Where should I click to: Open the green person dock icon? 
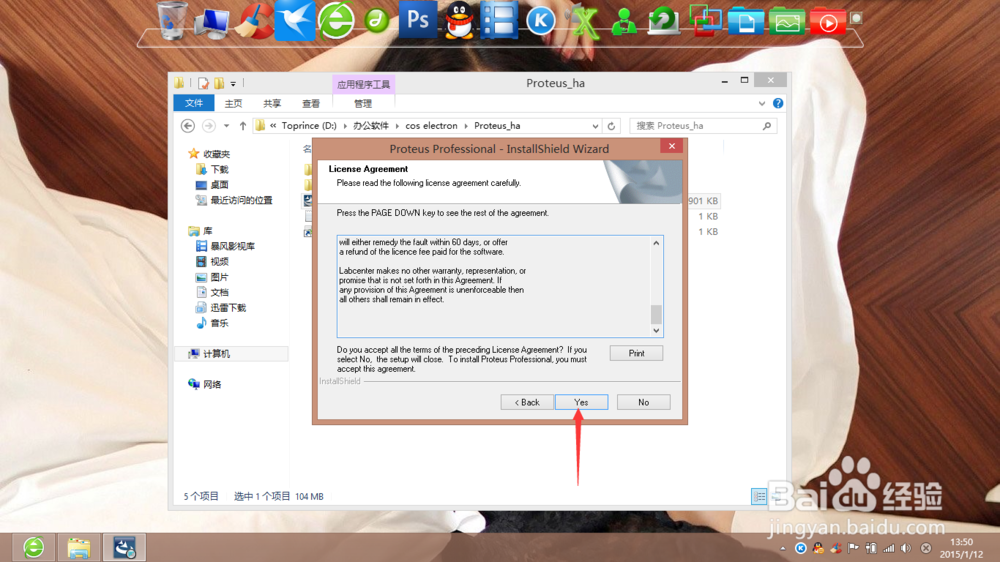(x=624, y=22)
